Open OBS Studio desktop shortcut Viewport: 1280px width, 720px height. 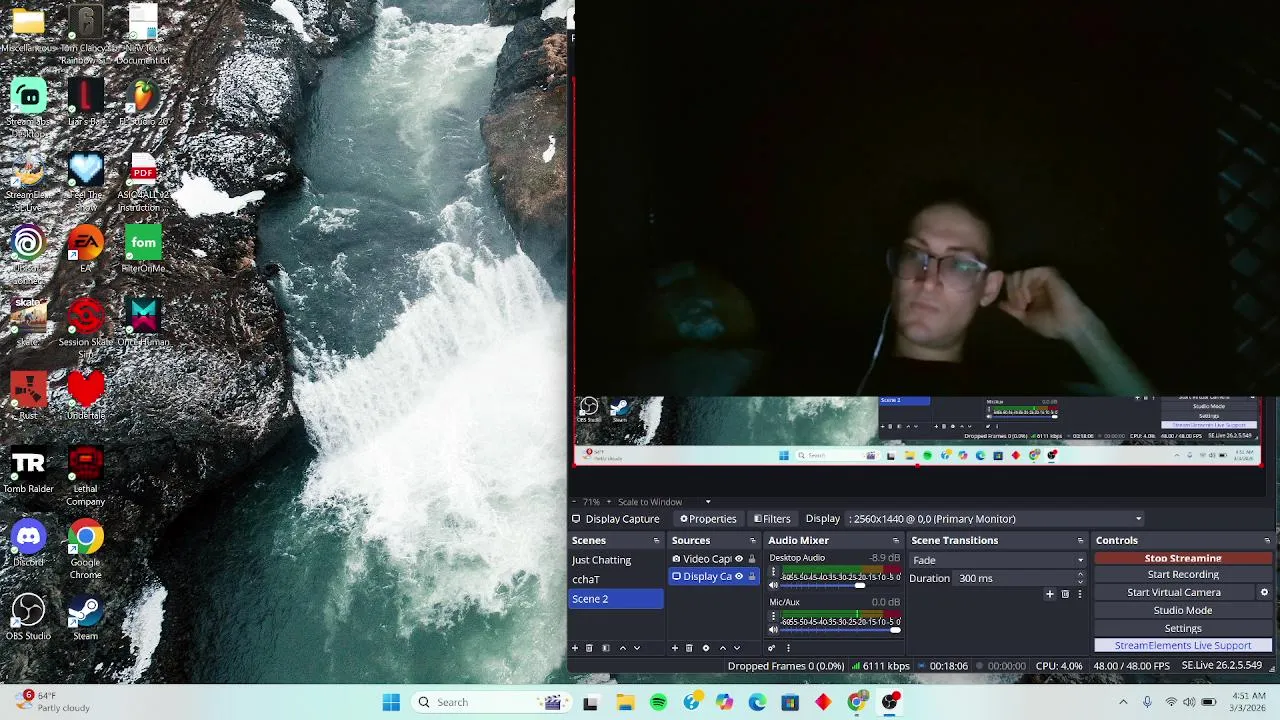tap(28, 616)
